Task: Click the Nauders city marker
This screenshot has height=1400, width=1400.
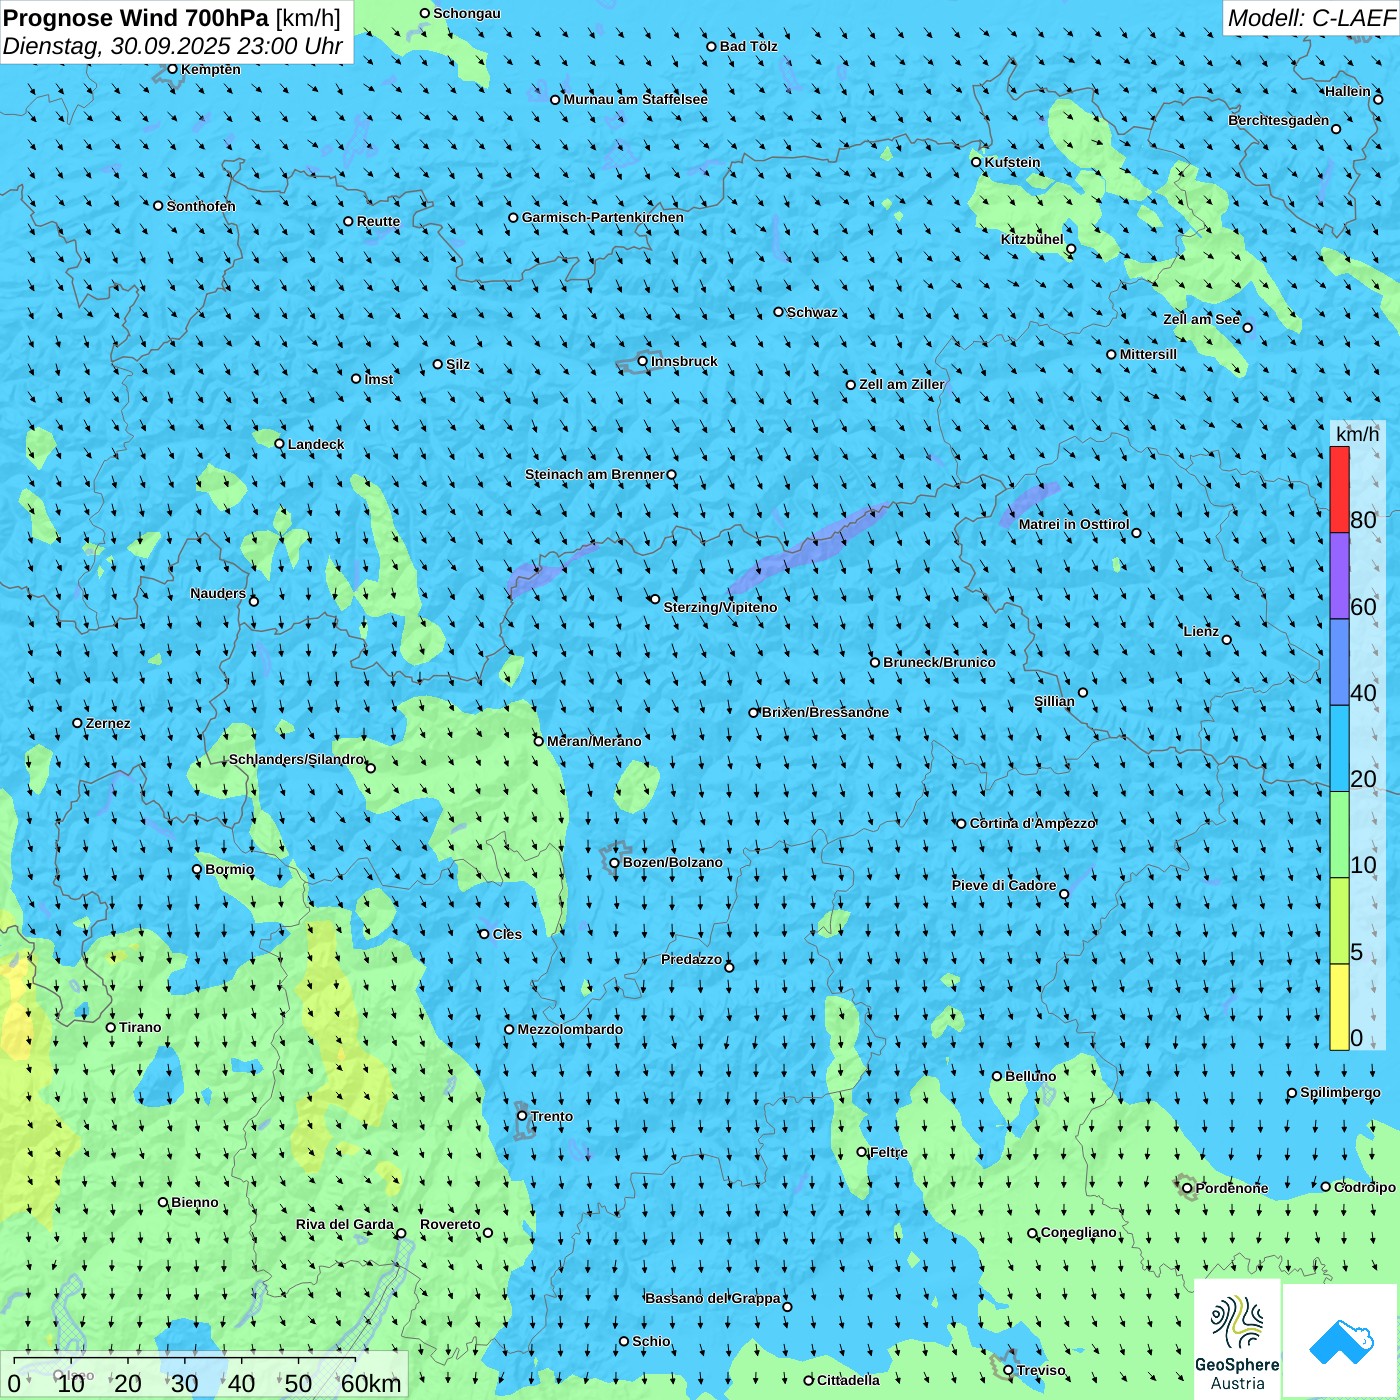Action: pos(254,601)
